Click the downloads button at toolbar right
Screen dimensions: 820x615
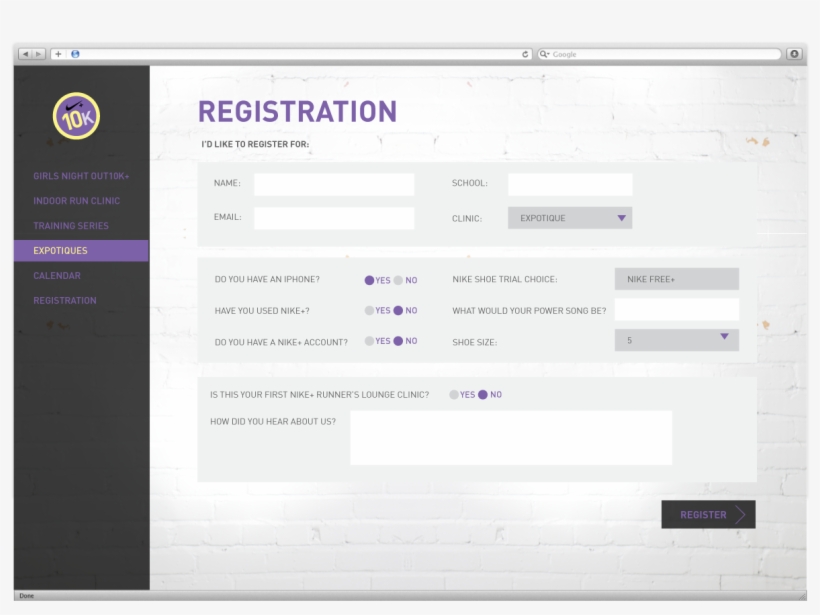(x=794, y=54)
